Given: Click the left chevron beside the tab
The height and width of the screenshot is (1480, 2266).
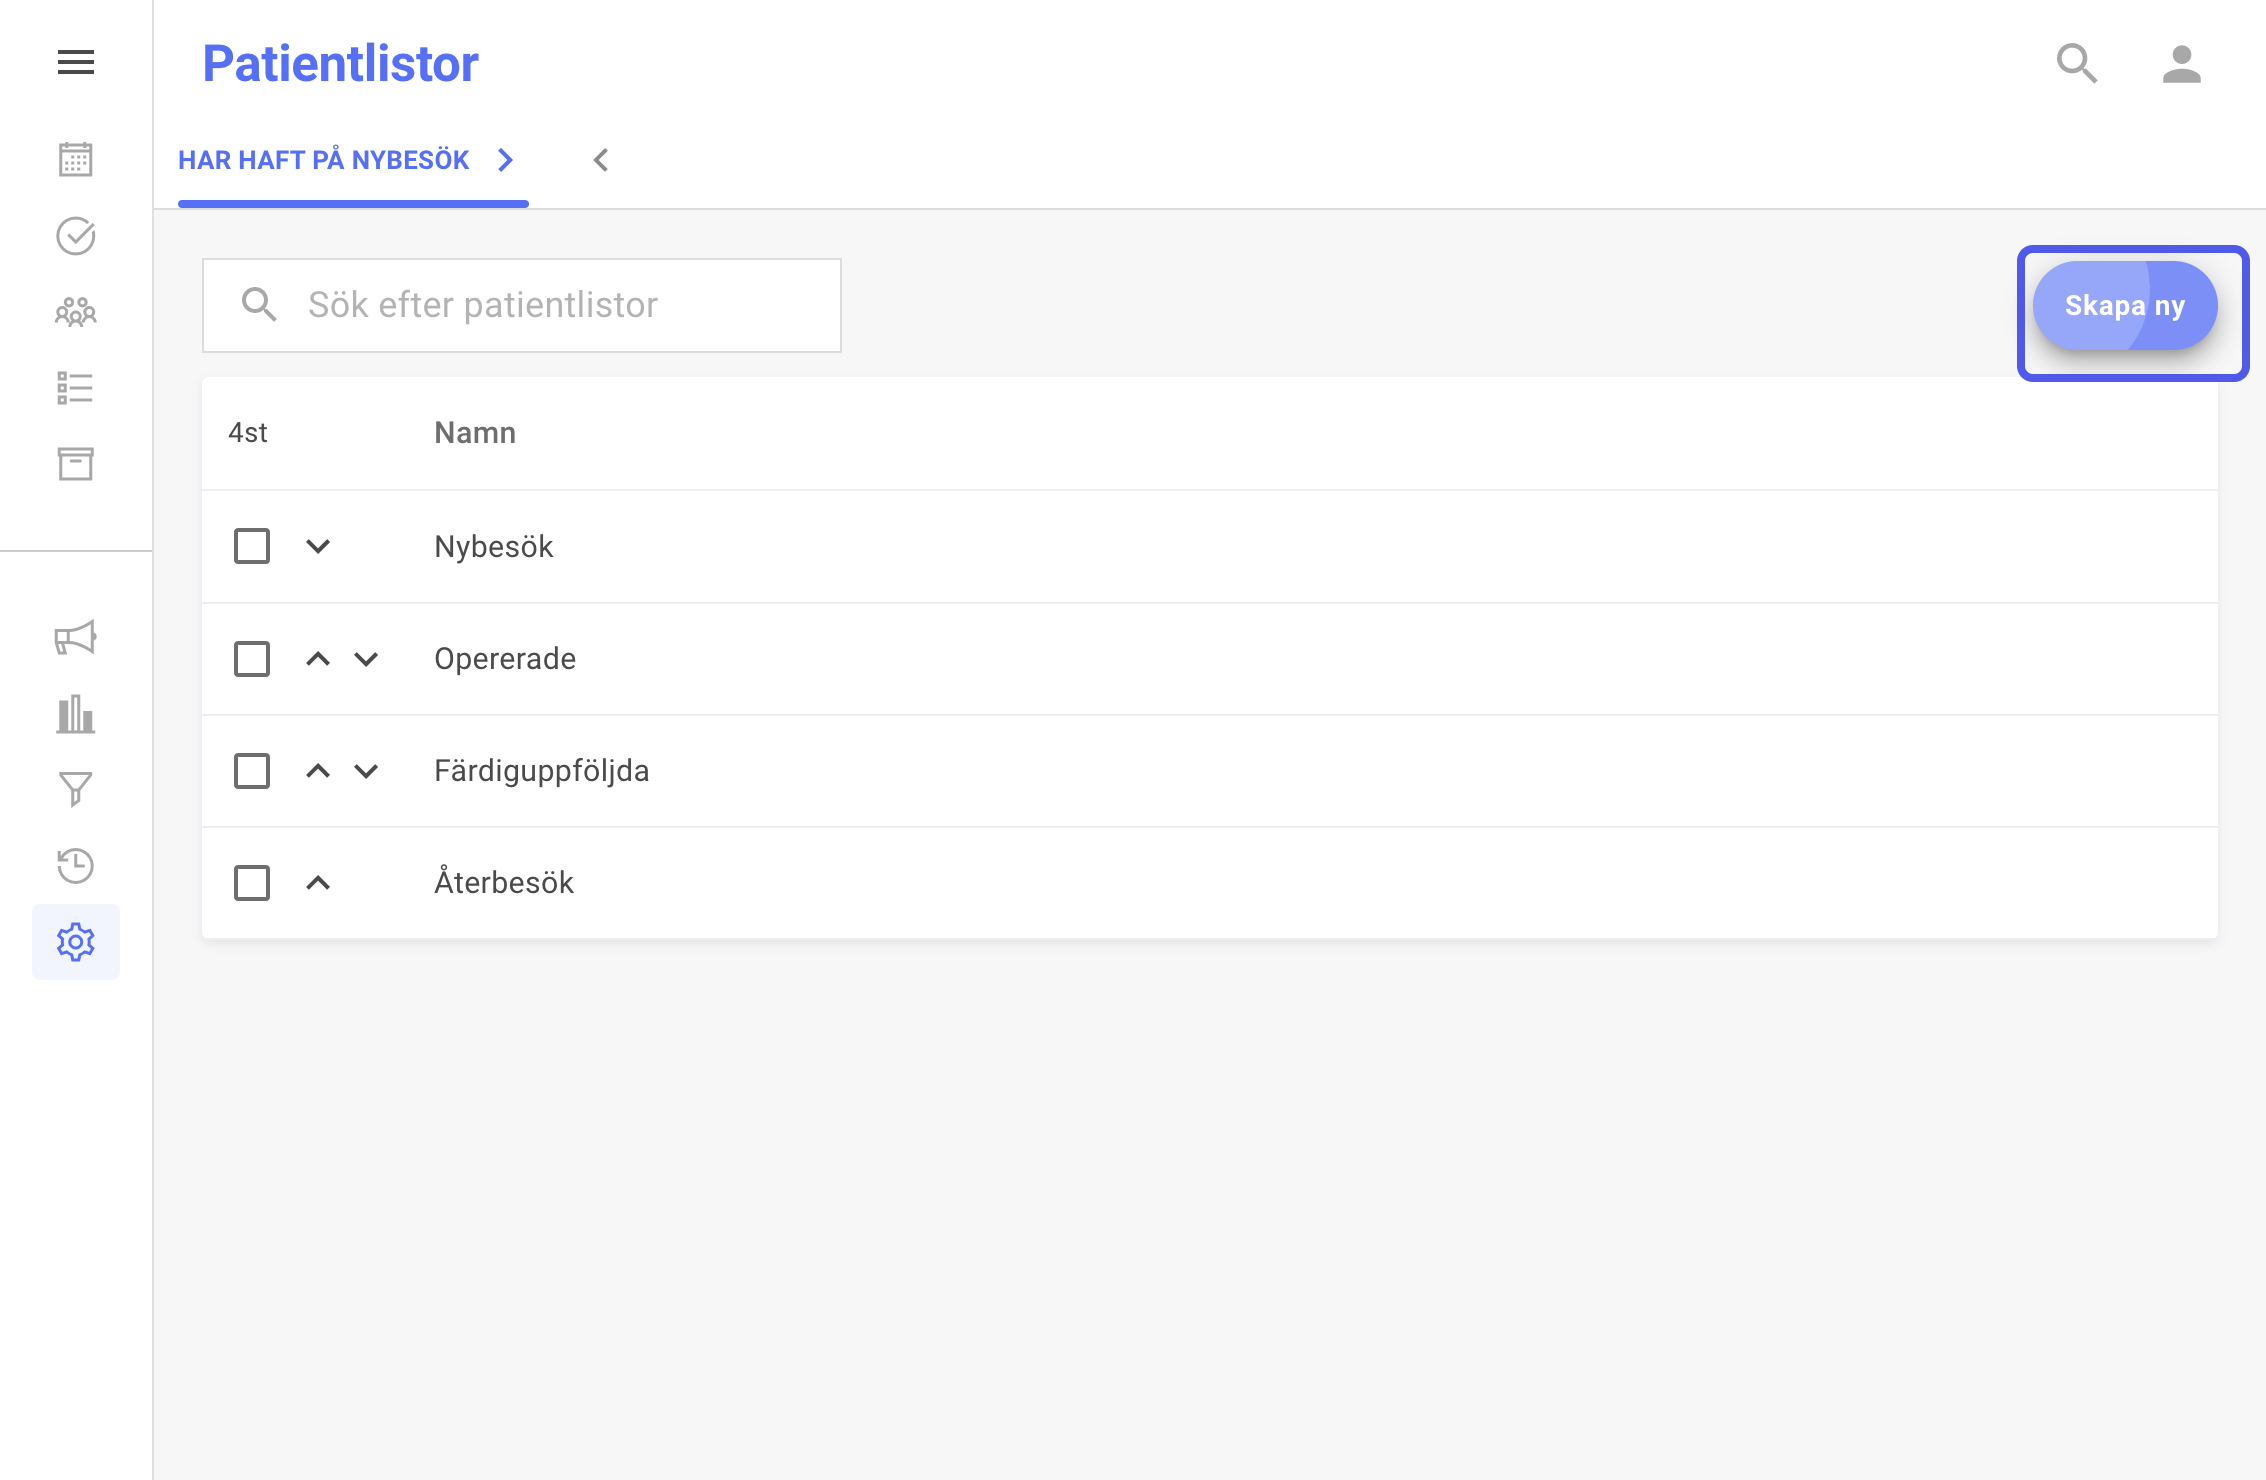Looking at the screenshot, I should [601, 160].
